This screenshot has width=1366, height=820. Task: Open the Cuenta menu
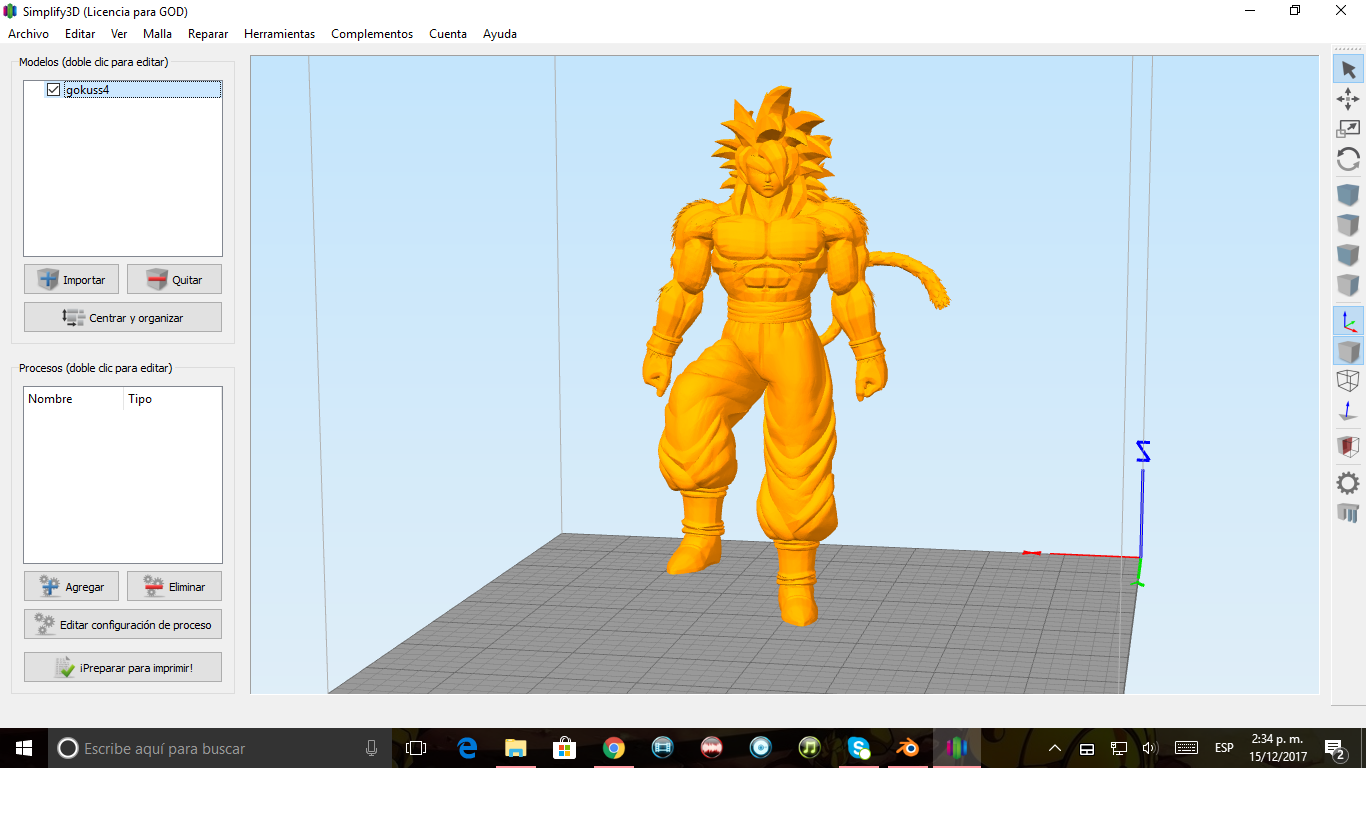[448, 34]
